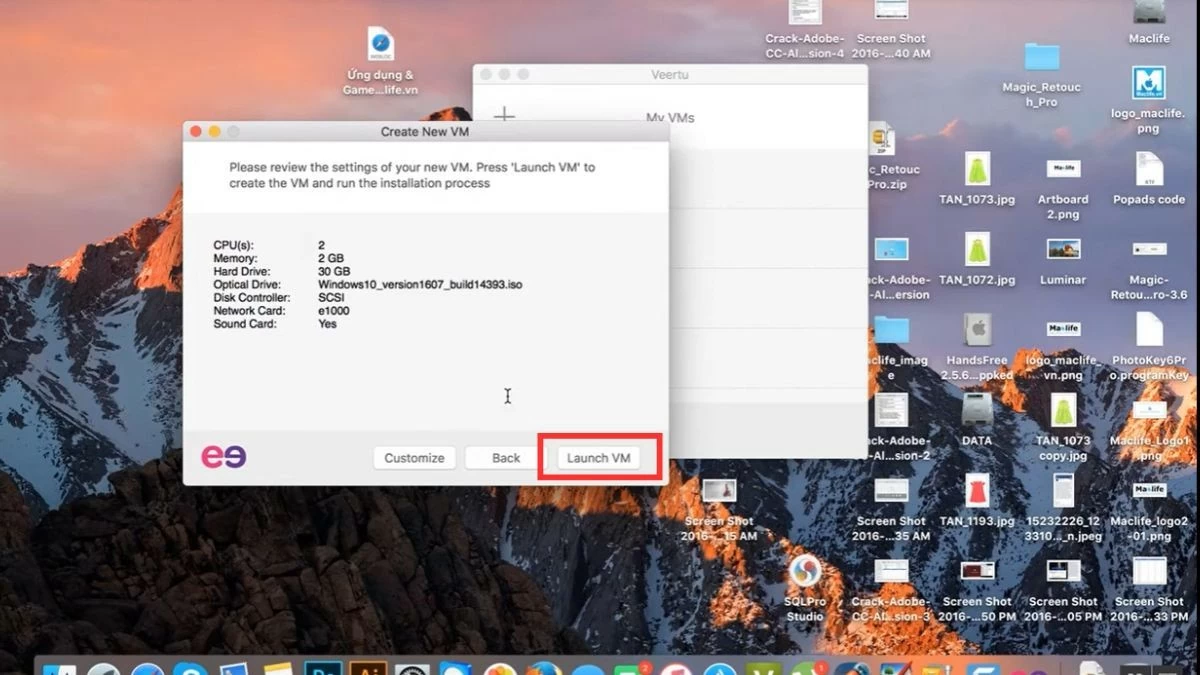Click the Customize button
The height and width of the screenshot is (675, 1200).
[414, 457]
